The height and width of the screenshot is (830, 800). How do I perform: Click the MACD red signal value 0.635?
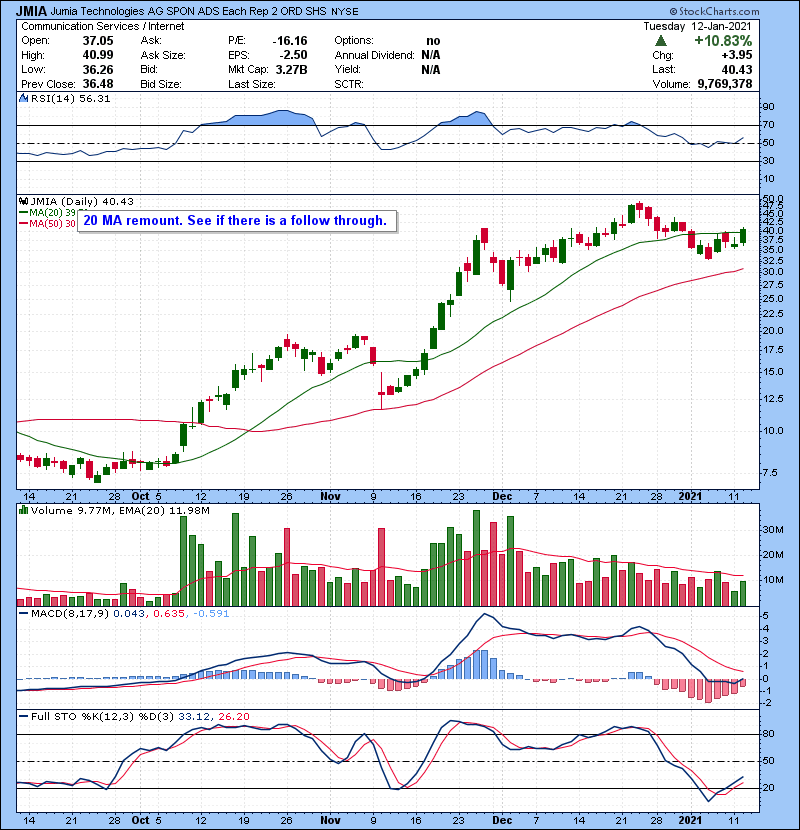pyautogui.click(x=169, y=614)
